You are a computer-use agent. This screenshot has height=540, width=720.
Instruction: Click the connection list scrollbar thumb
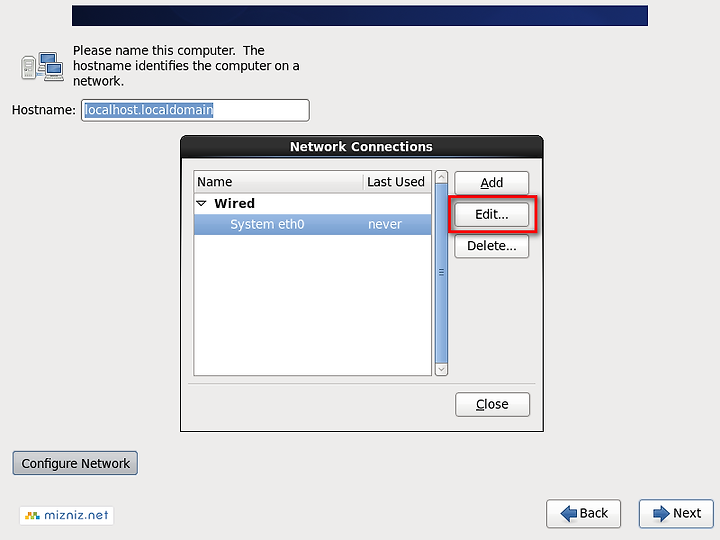(x=441, y=273)
